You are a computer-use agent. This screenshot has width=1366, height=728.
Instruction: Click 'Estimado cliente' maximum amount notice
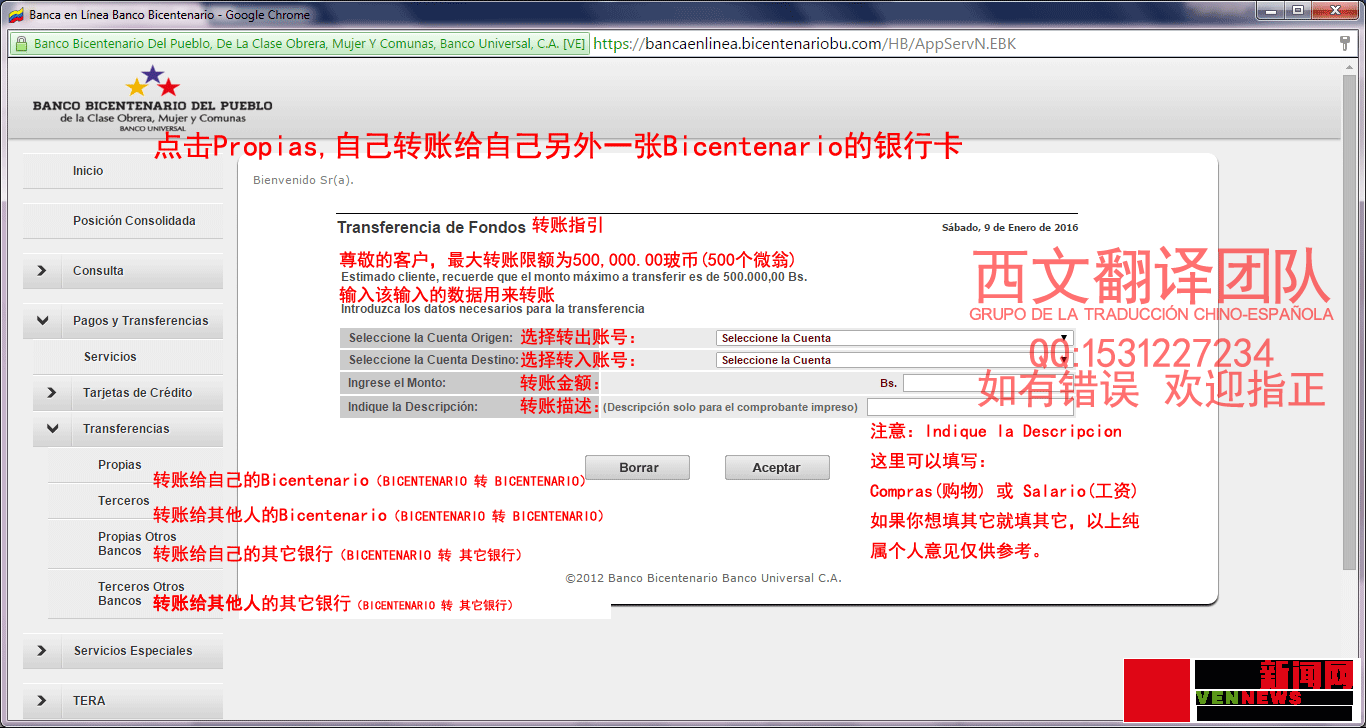(574, 277)
